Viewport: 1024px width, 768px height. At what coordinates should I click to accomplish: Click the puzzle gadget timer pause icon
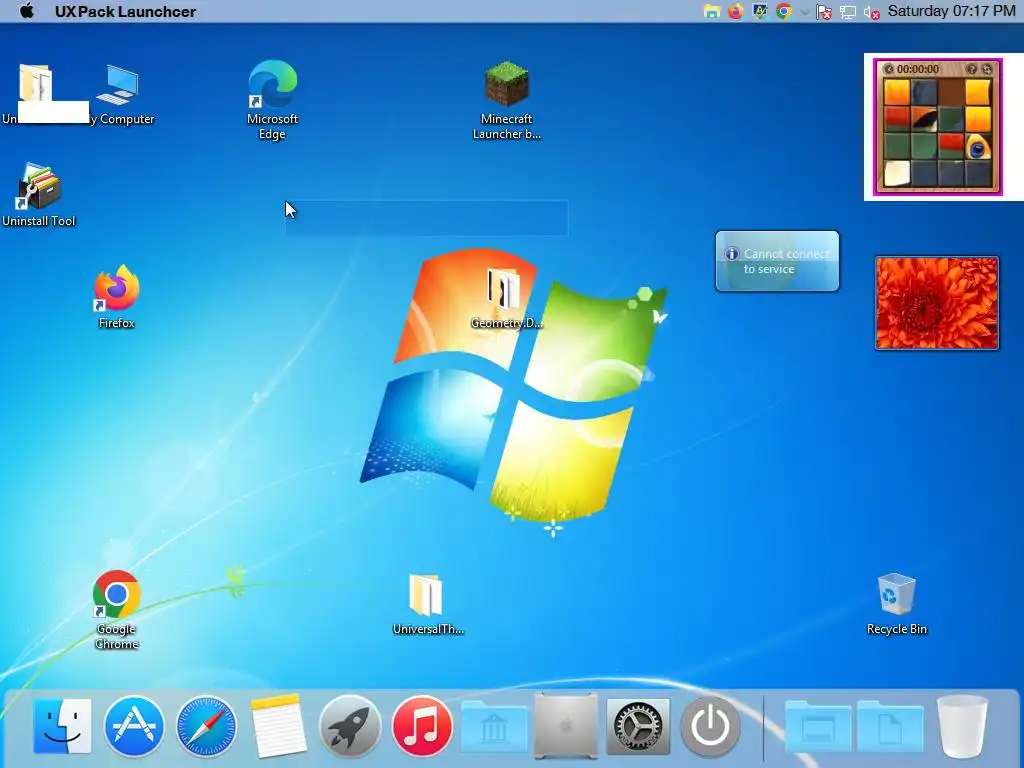[888, 69]
